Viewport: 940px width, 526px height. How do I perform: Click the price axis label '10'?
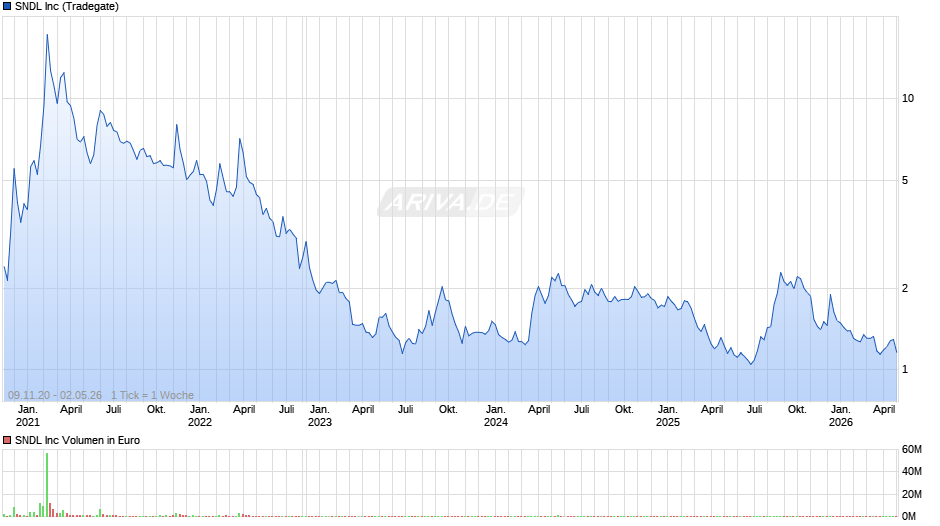908,98
